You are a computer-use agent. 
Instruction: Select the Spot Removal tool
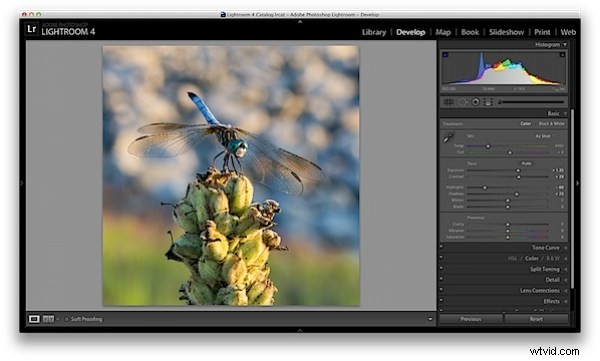click(x=463, y=102)
